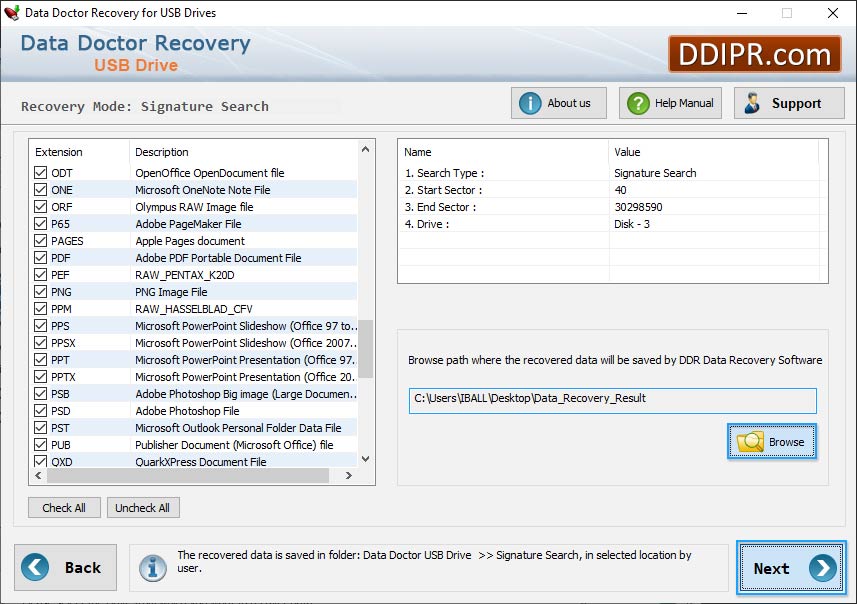Viewport: 857px width, 604px height.
Task: Click the recovery save path field
Action: point(613,401)
